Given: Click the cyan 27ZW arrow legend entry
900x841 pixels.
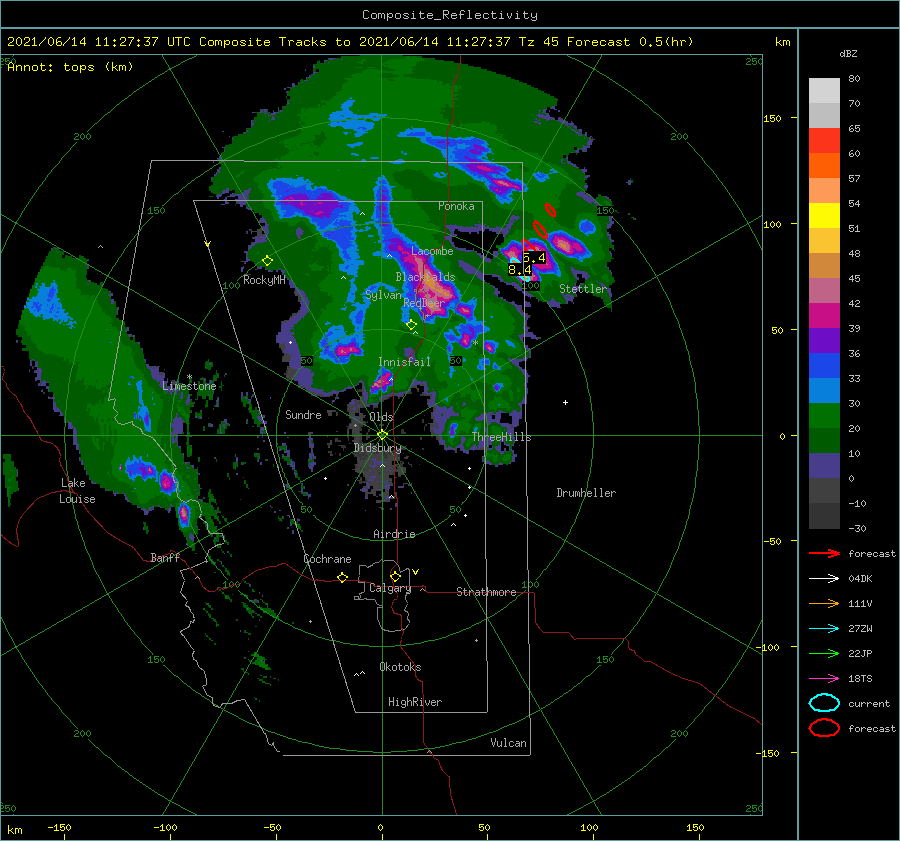Looking at the screenshot, I should 824,629.
